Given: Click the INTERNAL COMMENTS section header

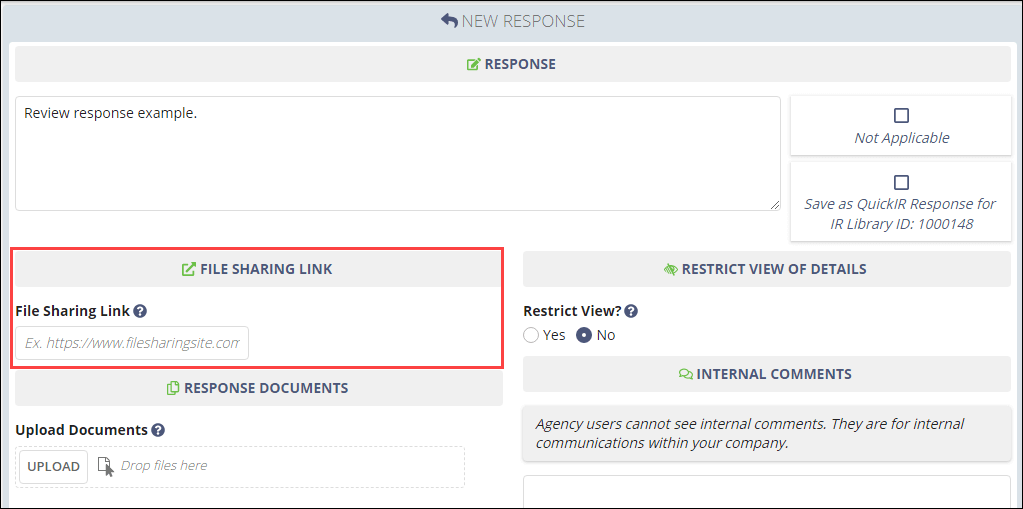Looking at the screenshot, I should pyautogui.click(x=767, y=375).
